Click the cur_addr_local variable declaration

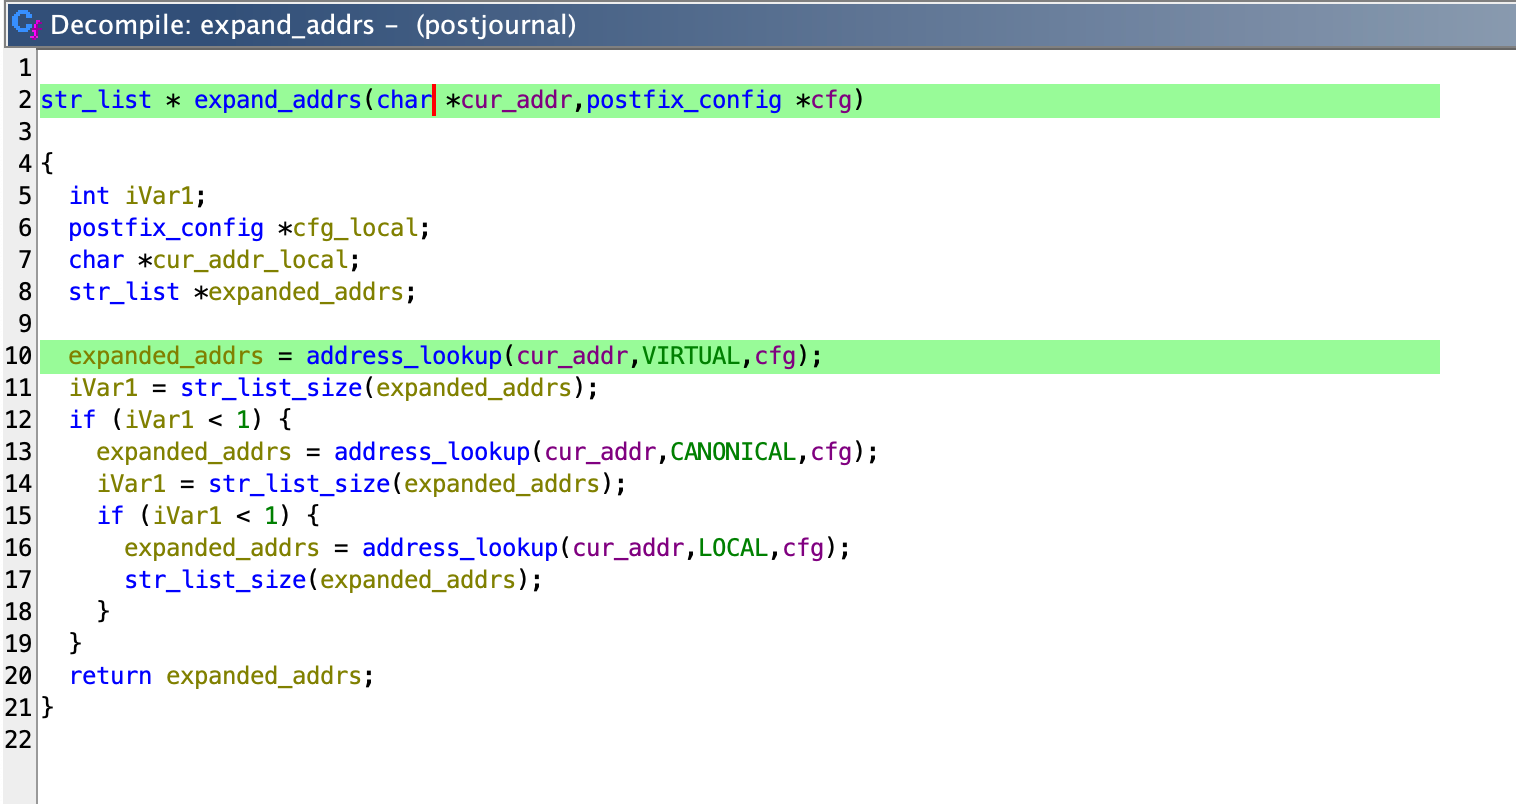tap(250, 260)
